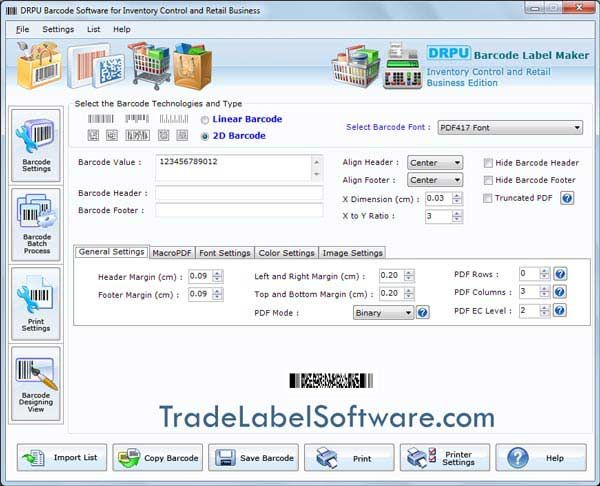Adjust PDF EC Level spinner
The width and height of the screenshot is (600, 486).
[x=544, y=310]
